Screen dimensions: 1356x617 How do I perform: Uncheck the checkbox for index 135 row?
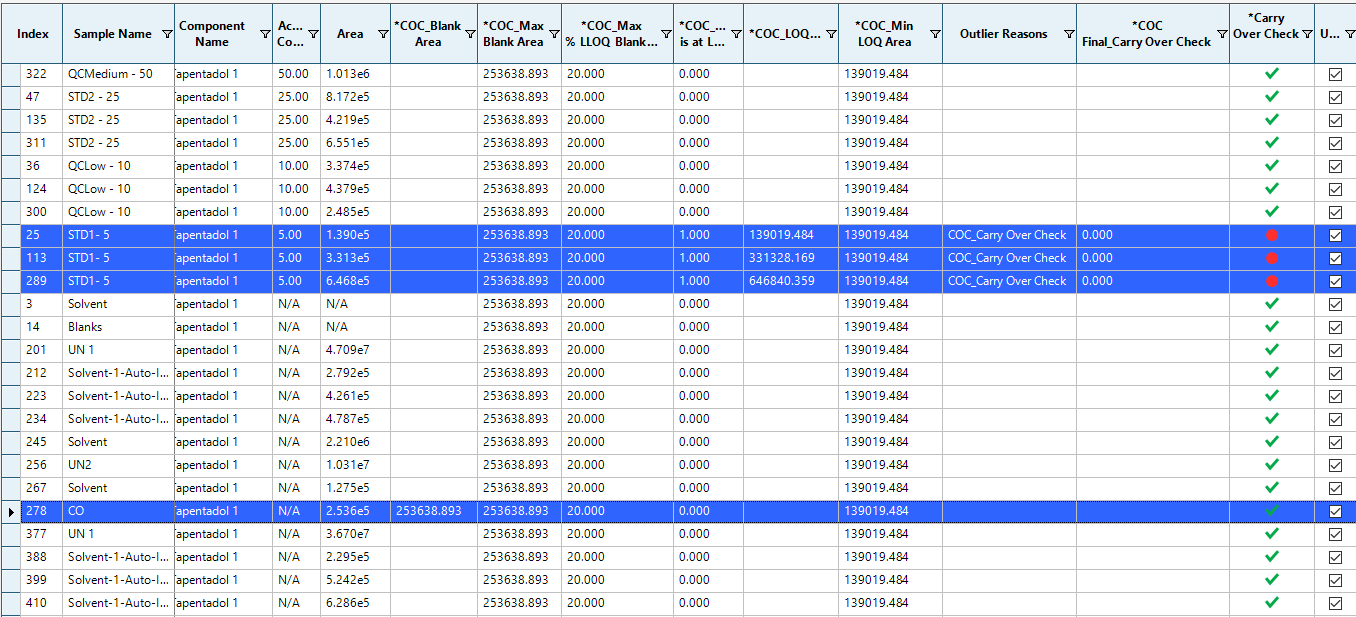1335,120
